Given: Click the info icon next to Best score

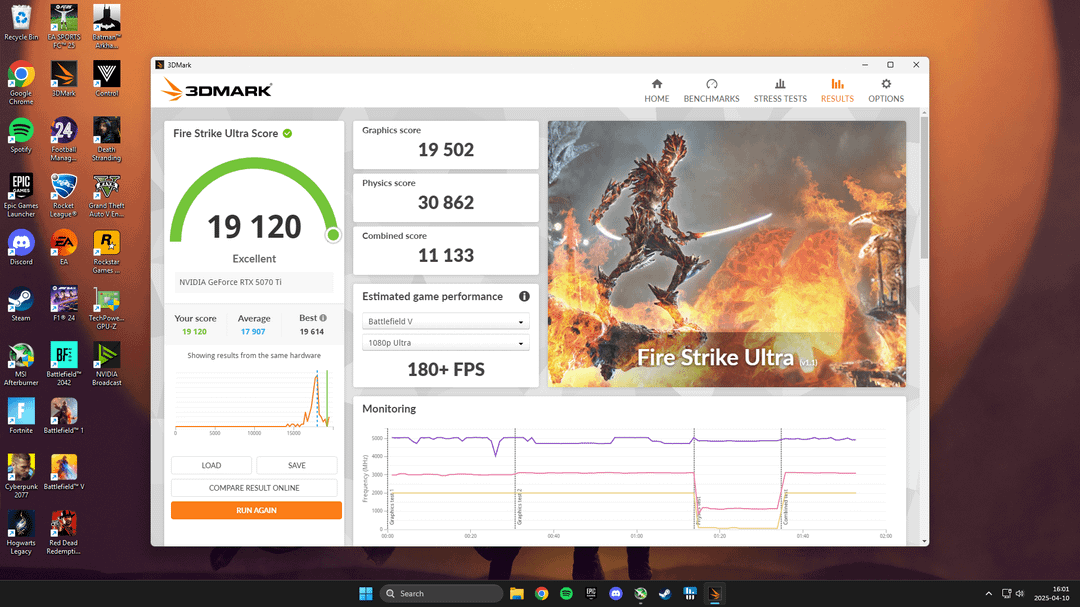Looking at the screenshot, I should [323, 318].
